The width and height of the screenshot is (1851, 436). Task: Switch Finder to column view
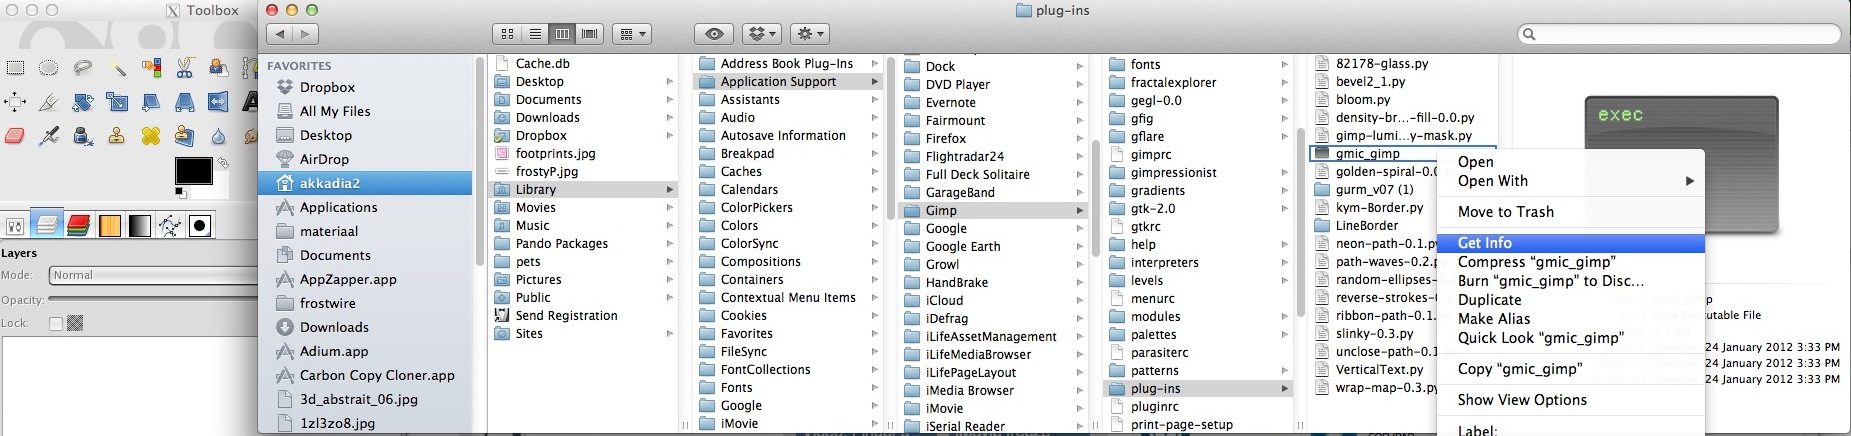[x=562, y=34]
